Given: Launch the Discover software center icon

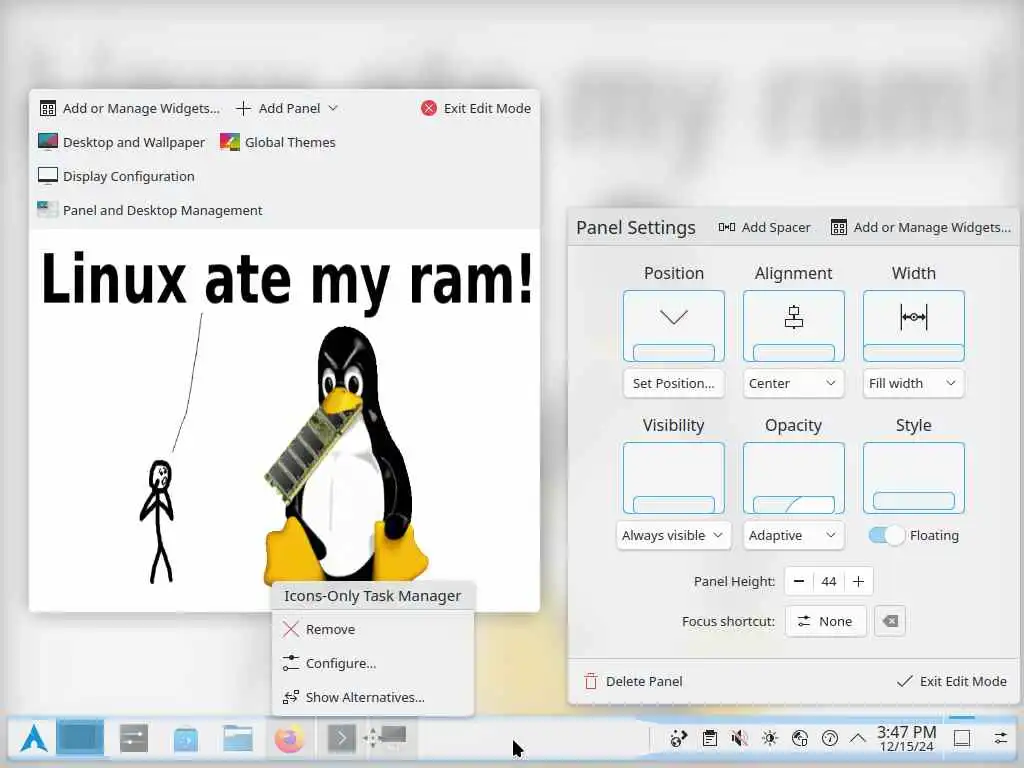Looking at the screenshot, I should pyautogui.click(x=185, y=739).
